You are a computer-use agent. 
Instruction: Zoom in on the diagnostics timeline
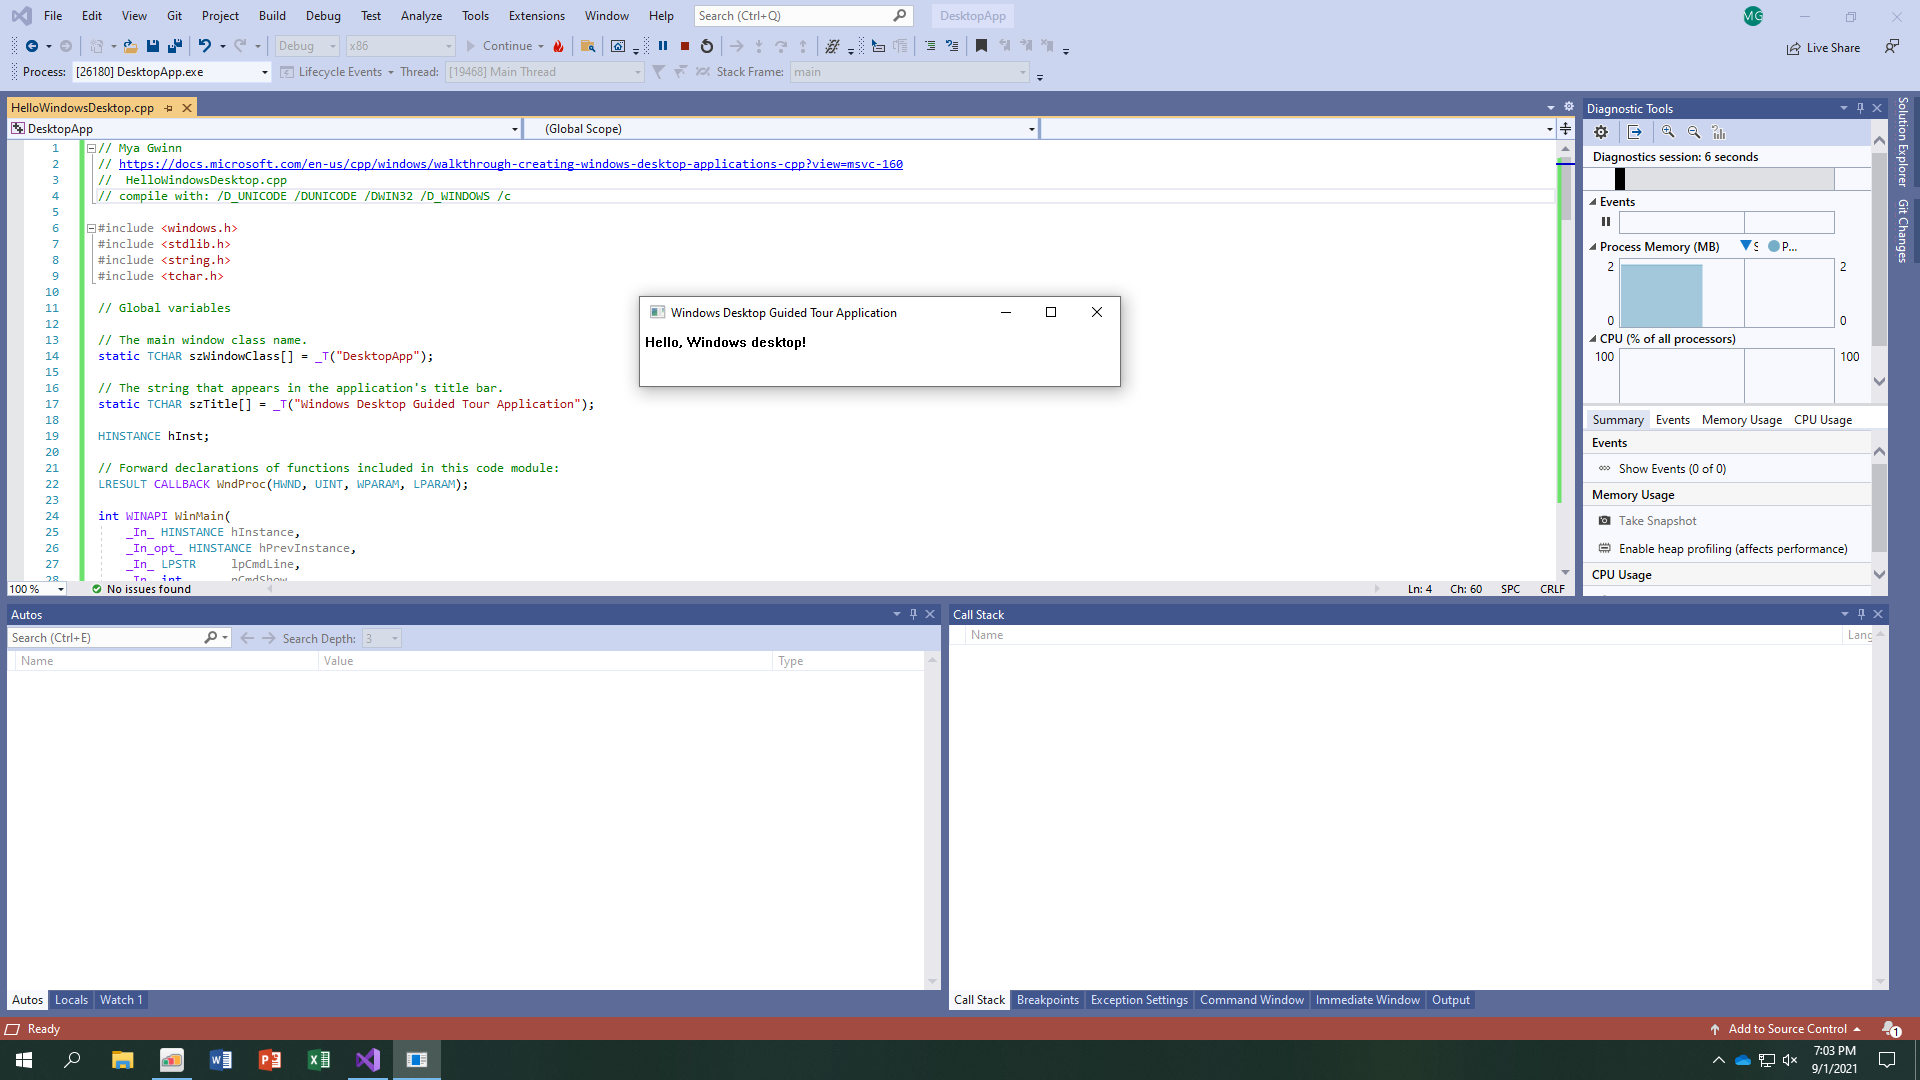[x=1668, y=131]
